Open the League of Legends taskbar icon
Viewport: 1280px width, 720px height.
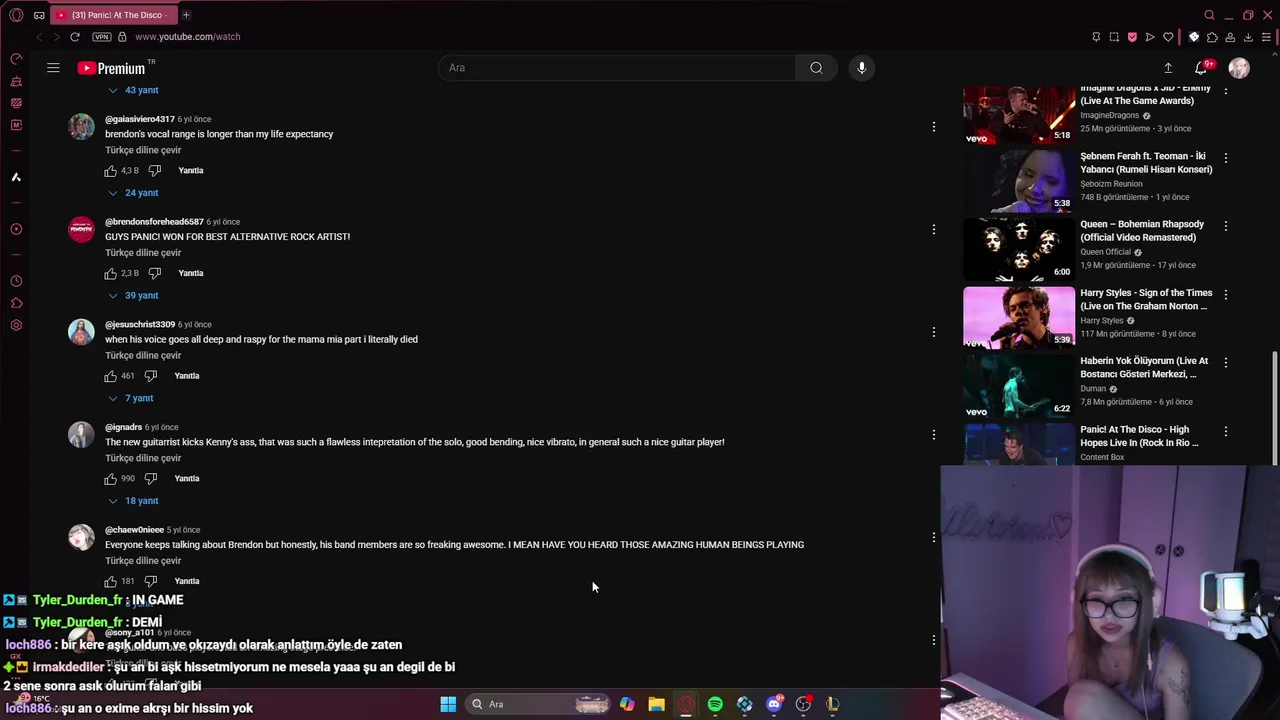point(832,704)
